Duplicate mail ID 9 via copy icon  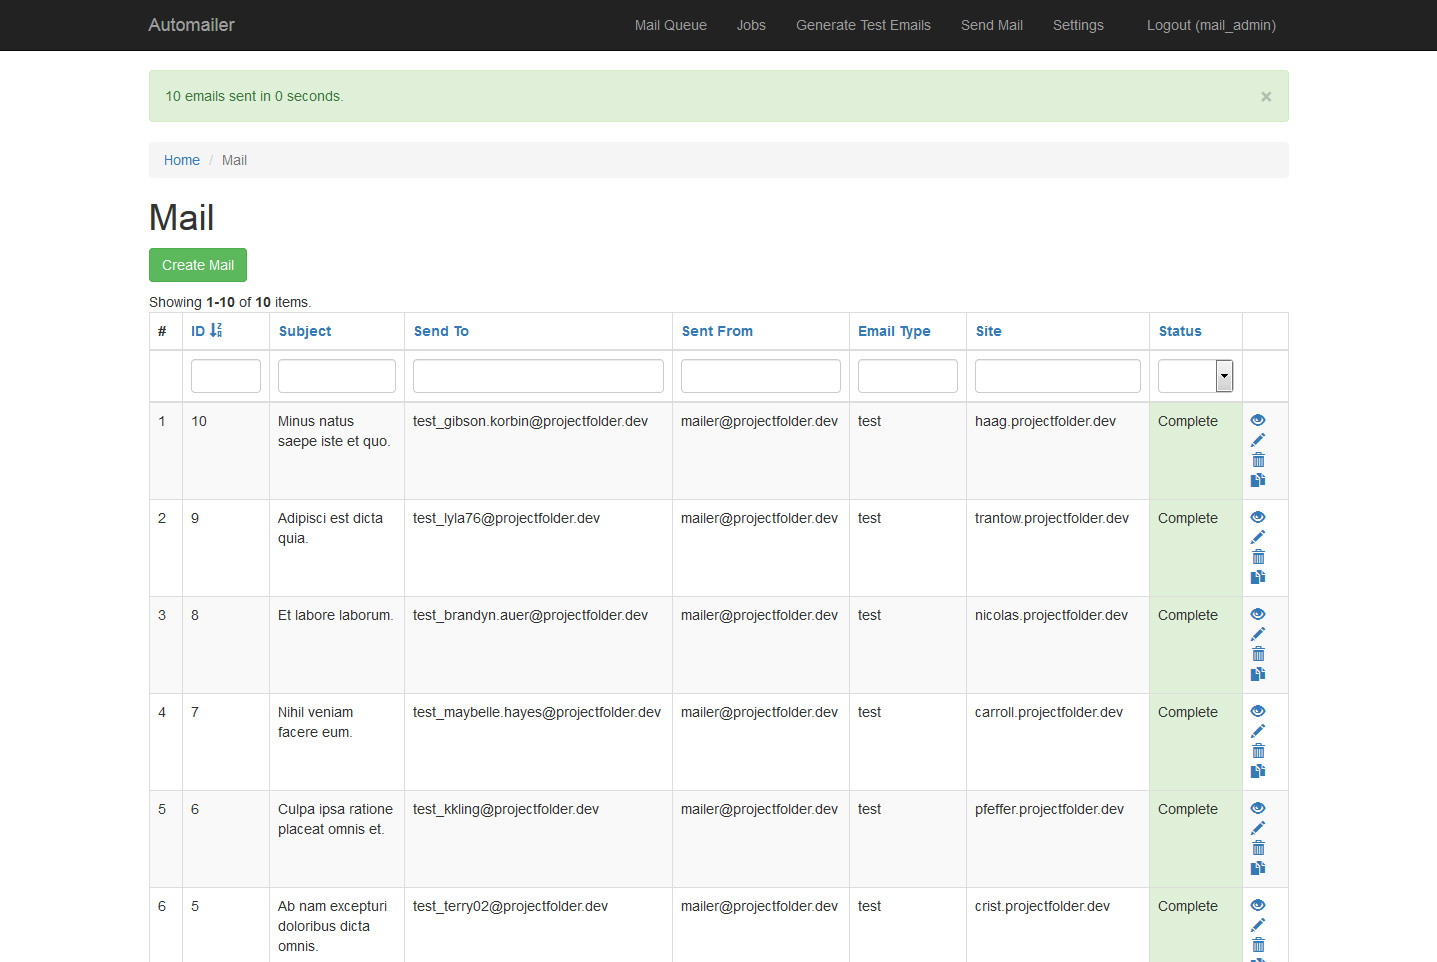pos(1258,577)
